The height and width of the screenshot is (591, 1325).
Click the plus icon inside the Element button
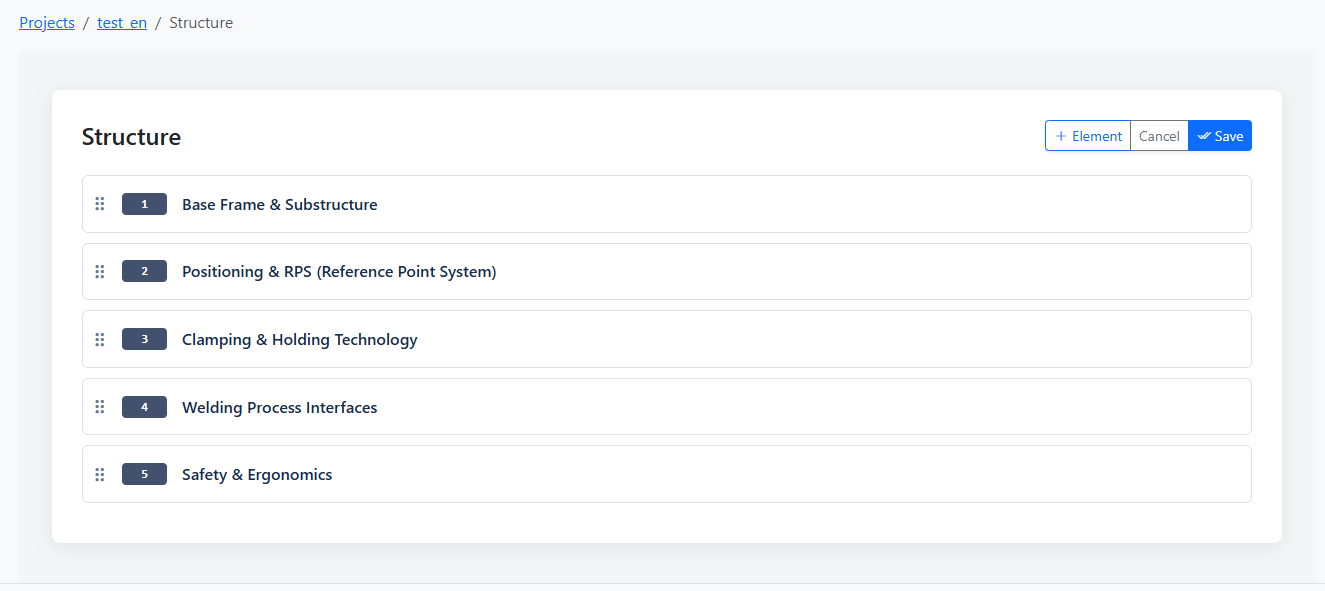(x=1061, y=135)
